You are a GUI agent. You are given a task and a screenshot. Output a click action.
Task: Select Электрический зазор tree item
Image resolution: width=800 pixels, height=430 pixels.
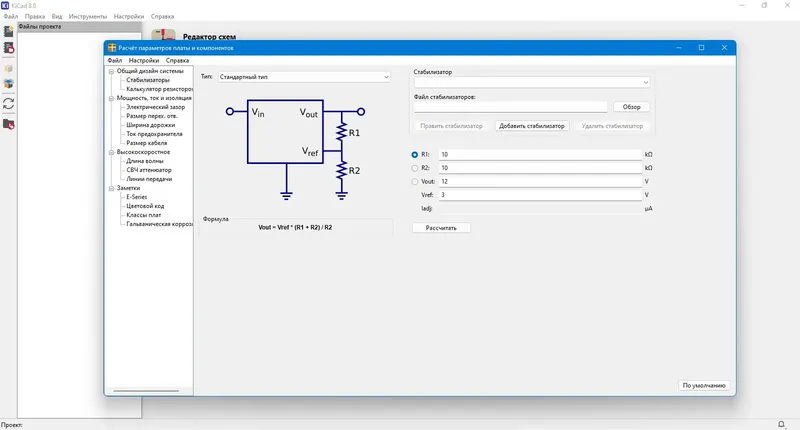pos(156,107)
